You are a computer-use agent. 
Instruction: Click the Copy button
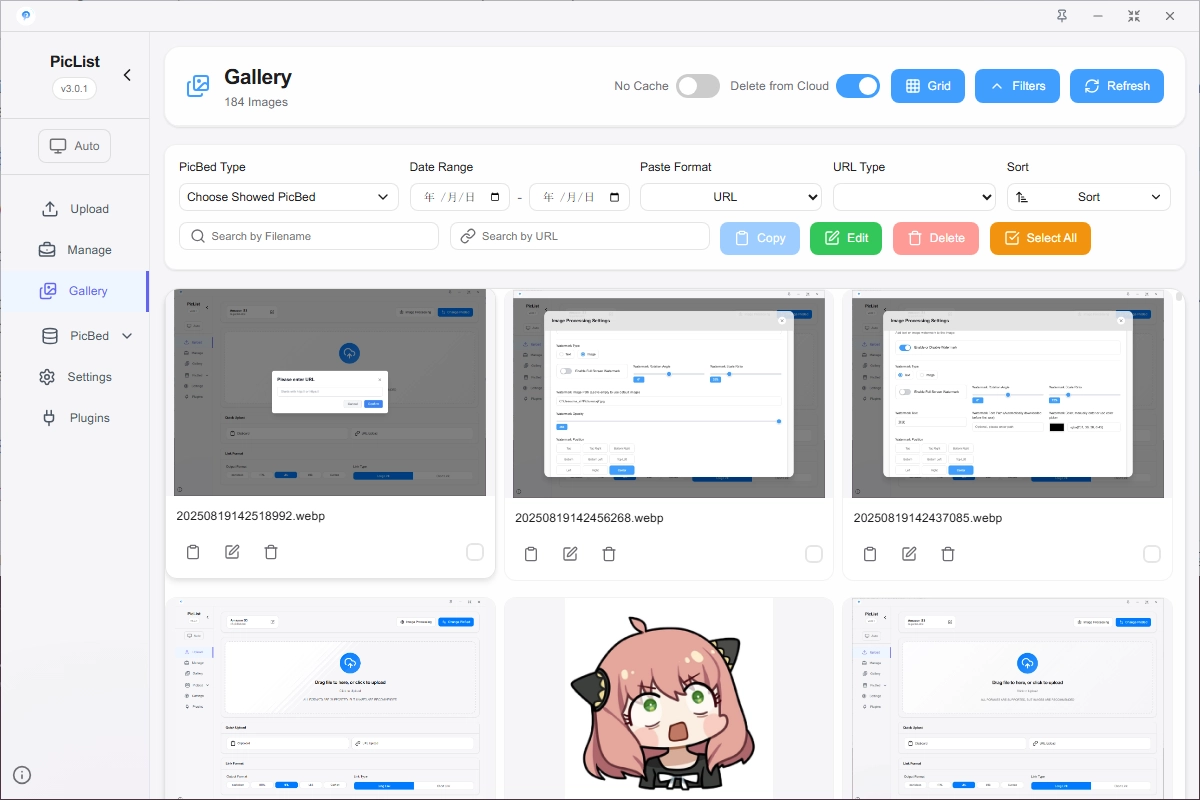760,238
